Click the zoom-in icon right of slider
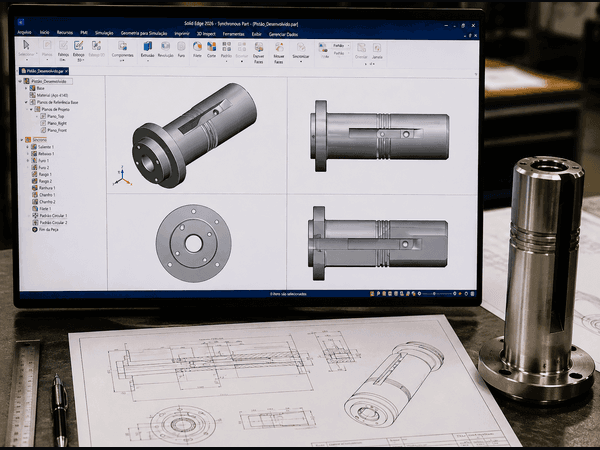Image resolution: width=600 pixels, height=450 pixels. (x=455, y=293)
